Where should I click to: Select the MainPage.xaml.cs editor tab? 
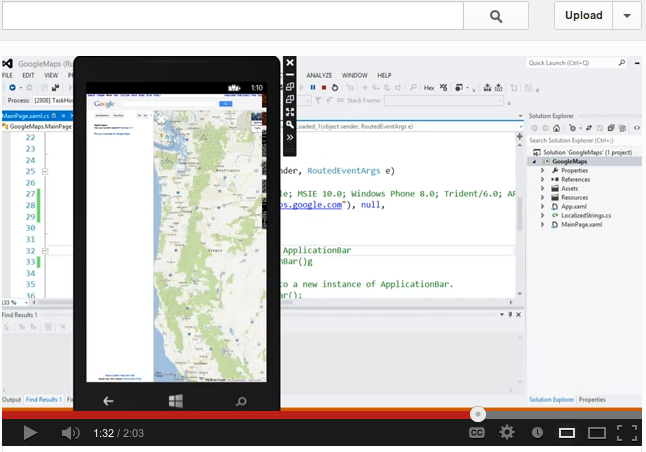tap(26, 116)
